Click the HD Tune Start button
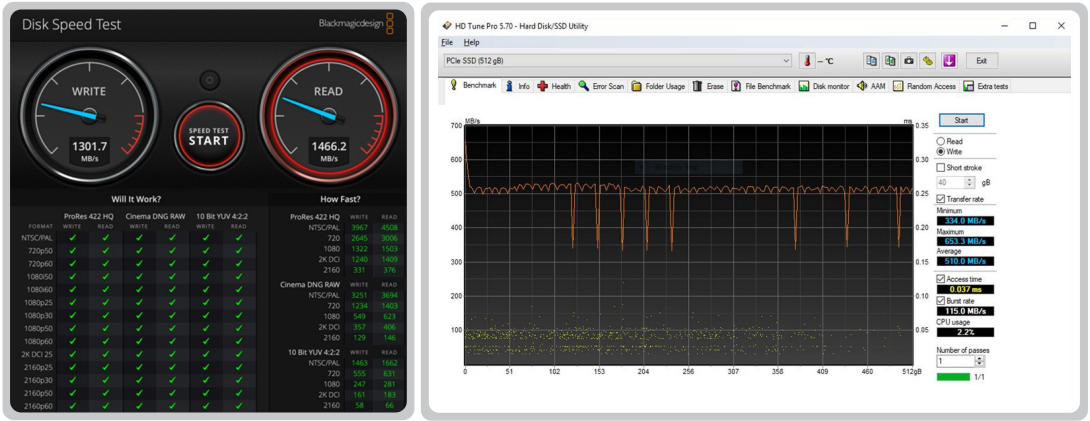1090x421 pixels. tap(961, 120)
